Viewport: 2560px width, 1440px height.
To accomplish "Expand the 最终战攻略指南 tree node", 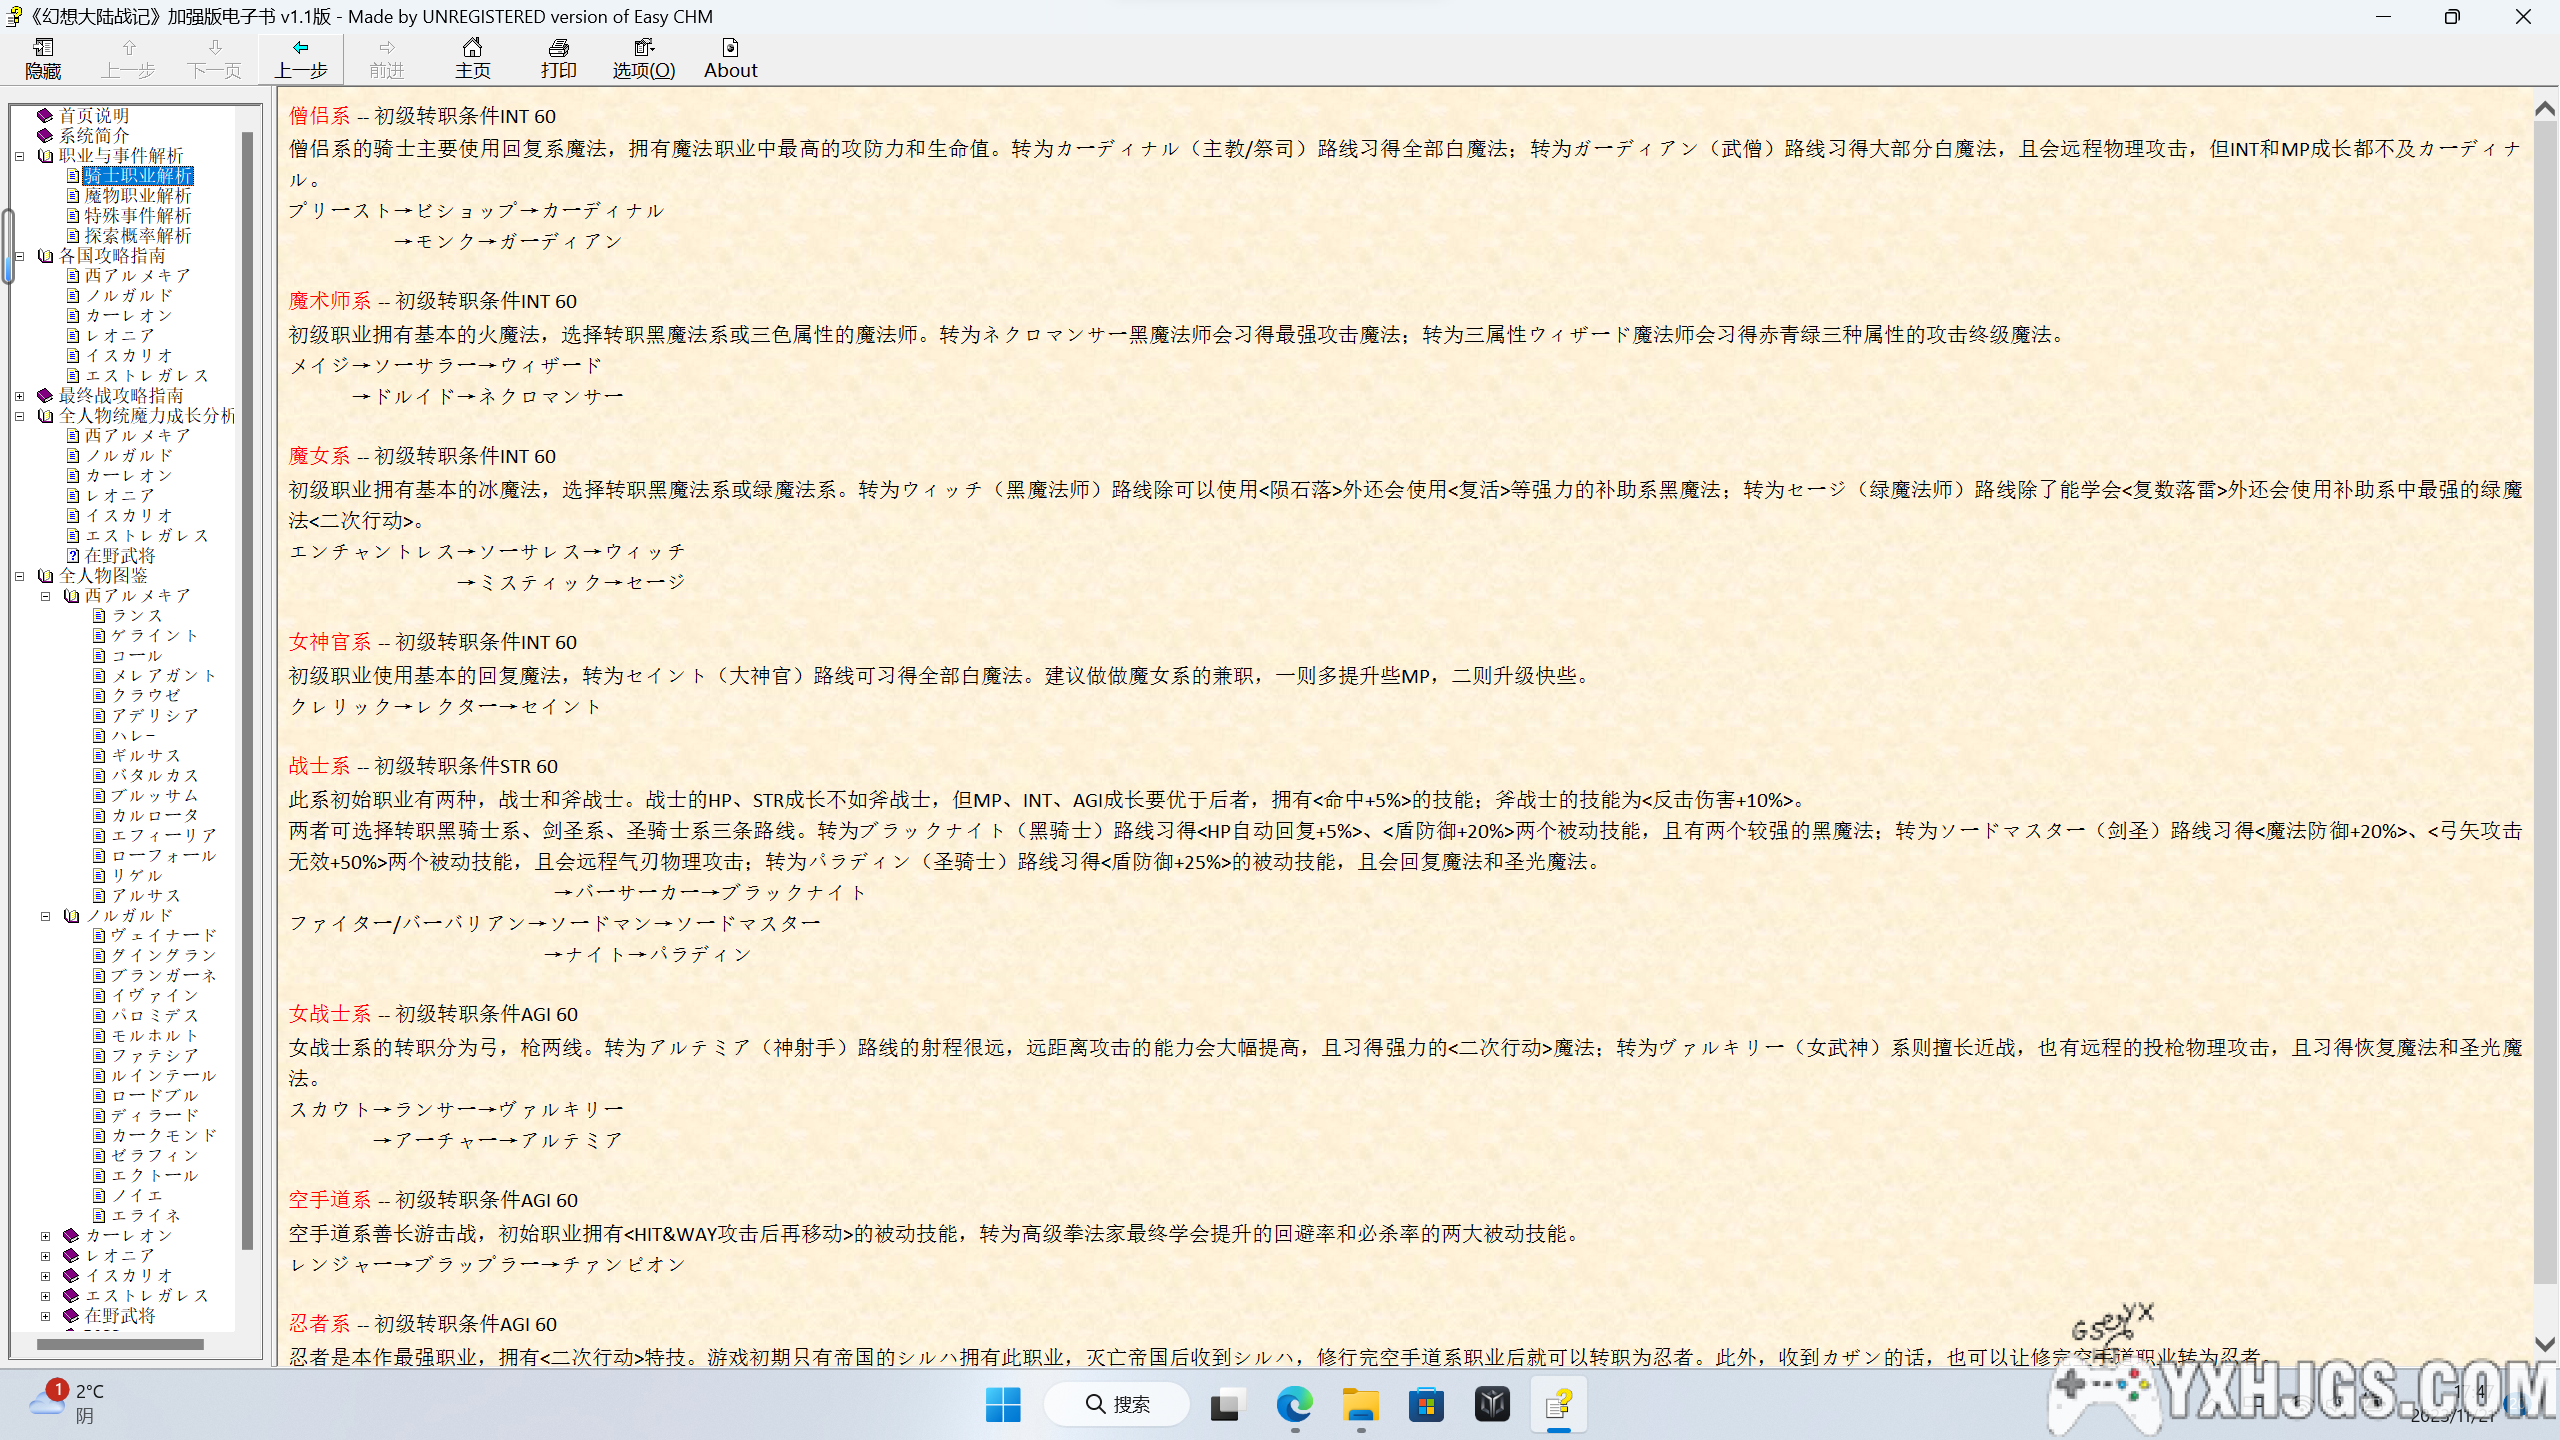I will pos(20,396).
